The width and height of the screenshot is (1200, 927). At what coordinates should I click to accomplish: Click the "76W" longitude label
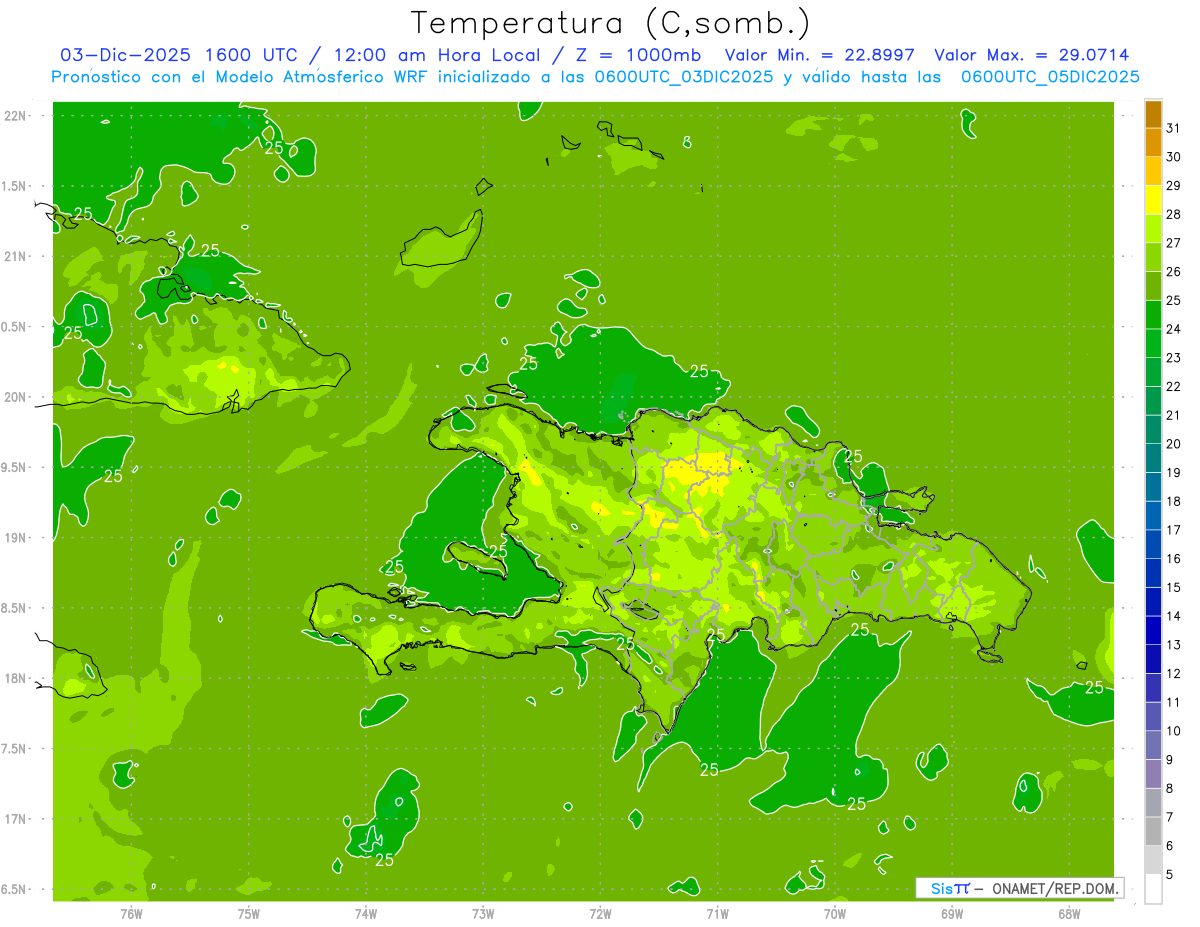(x=131, y=913)
